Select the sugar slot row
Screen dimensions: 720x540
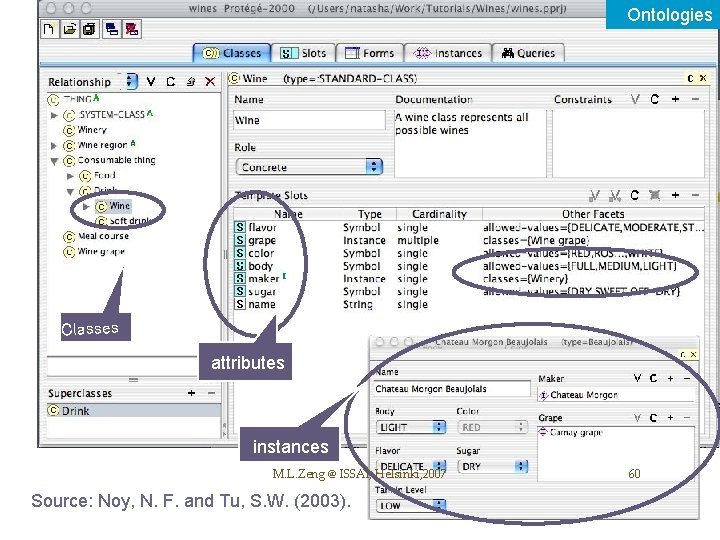coord(468,292)
